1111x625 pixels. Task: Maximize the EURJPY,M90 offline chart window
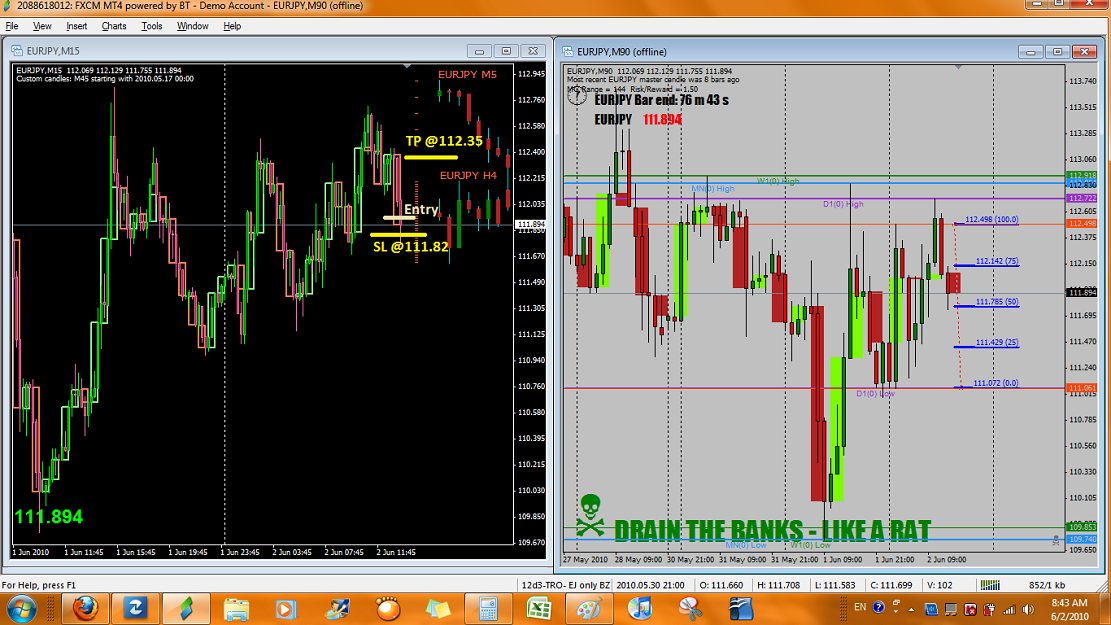pos(1057,52)
